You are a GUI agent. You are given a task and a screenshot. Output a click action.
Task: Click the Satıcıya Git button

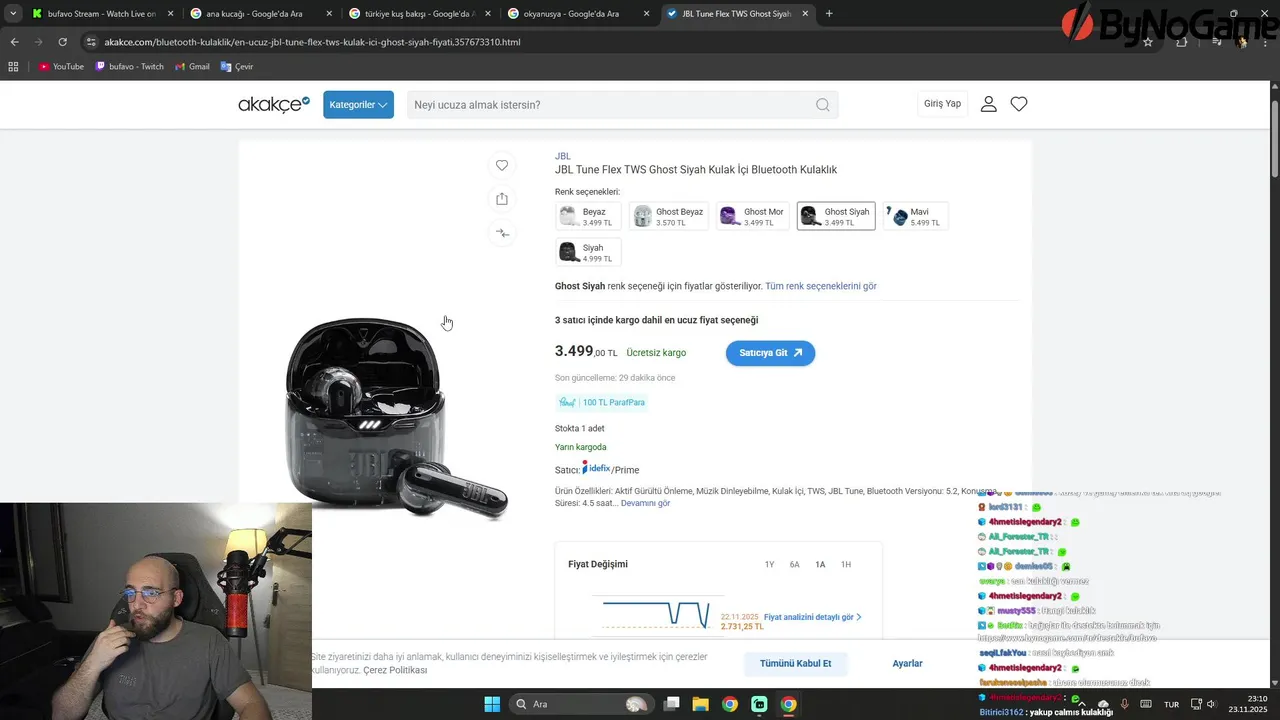click(770, 353)
